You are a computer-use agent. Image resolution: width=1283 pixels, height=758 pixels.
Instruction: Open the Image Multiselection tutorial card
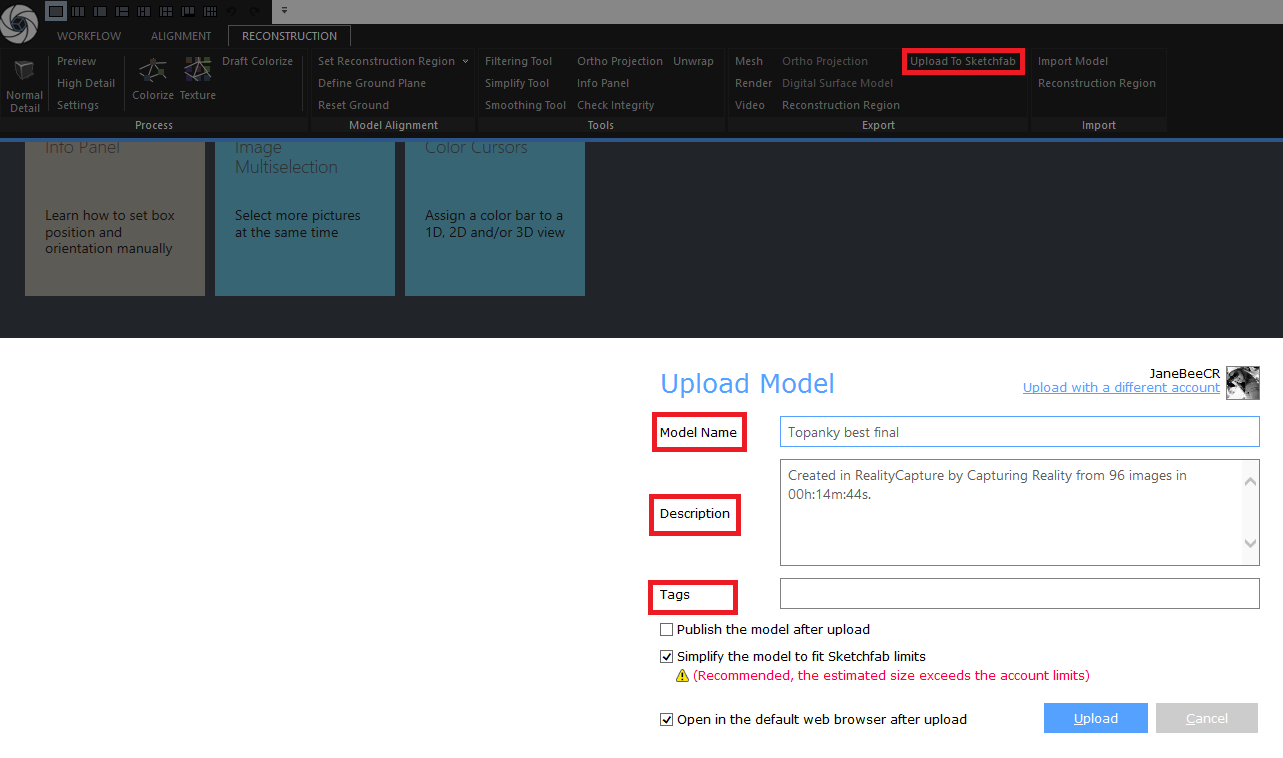305,219
